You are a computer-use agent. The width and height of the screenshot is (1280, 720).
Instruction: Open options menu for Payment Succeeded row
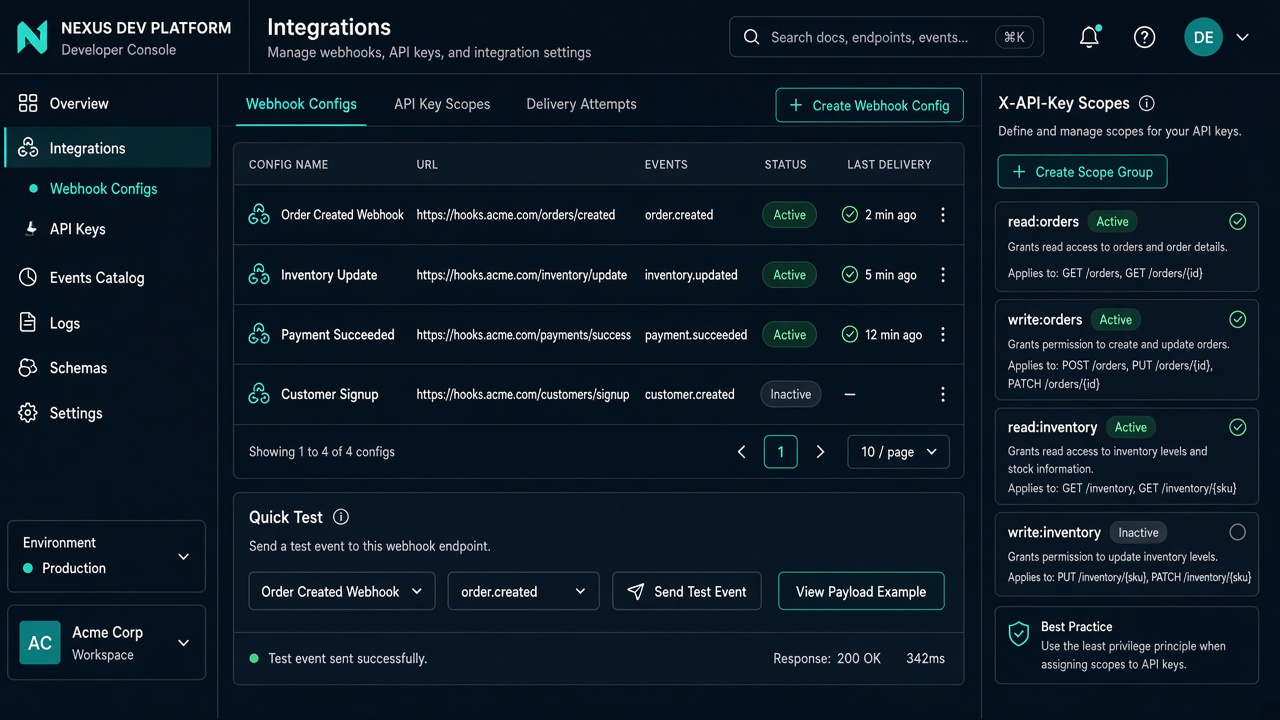942,335
